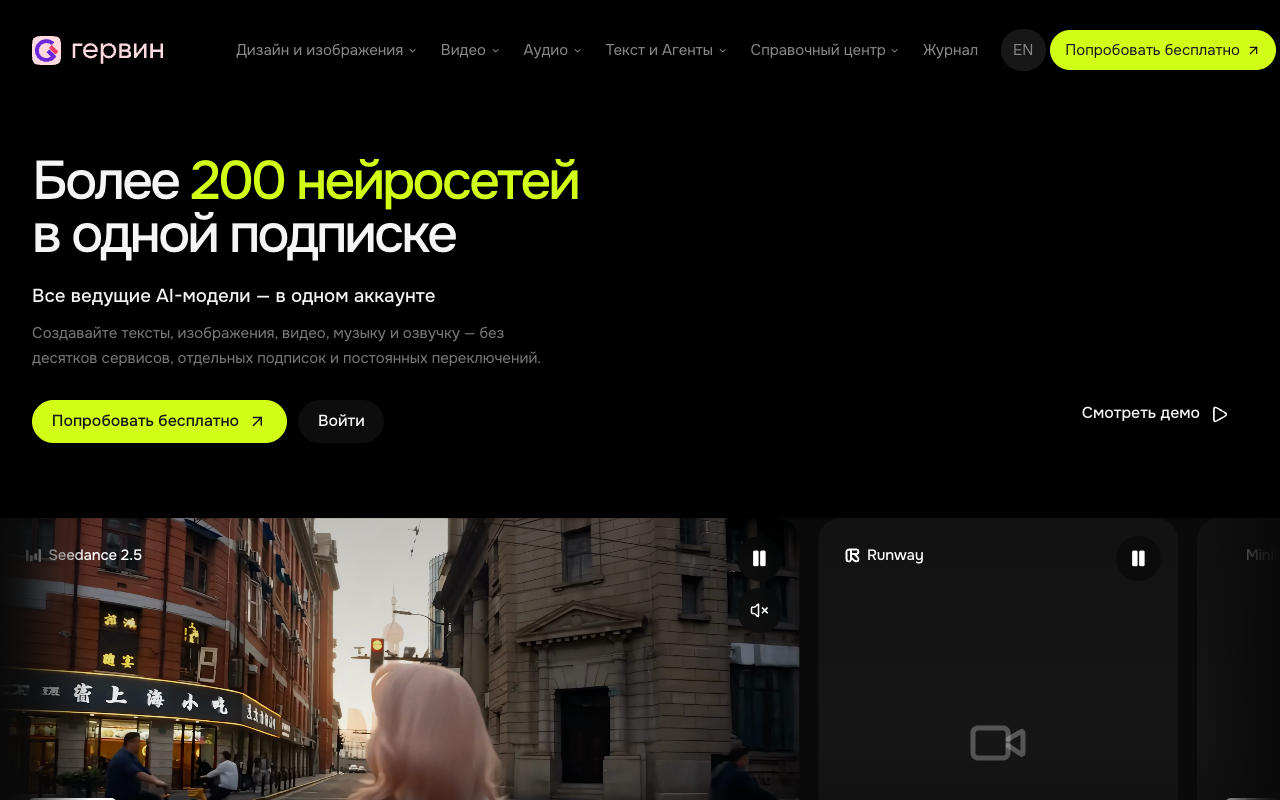Viewport: 1280px width, 800px height.
Task: Go to the Журнал page
Action: (950, 50)
